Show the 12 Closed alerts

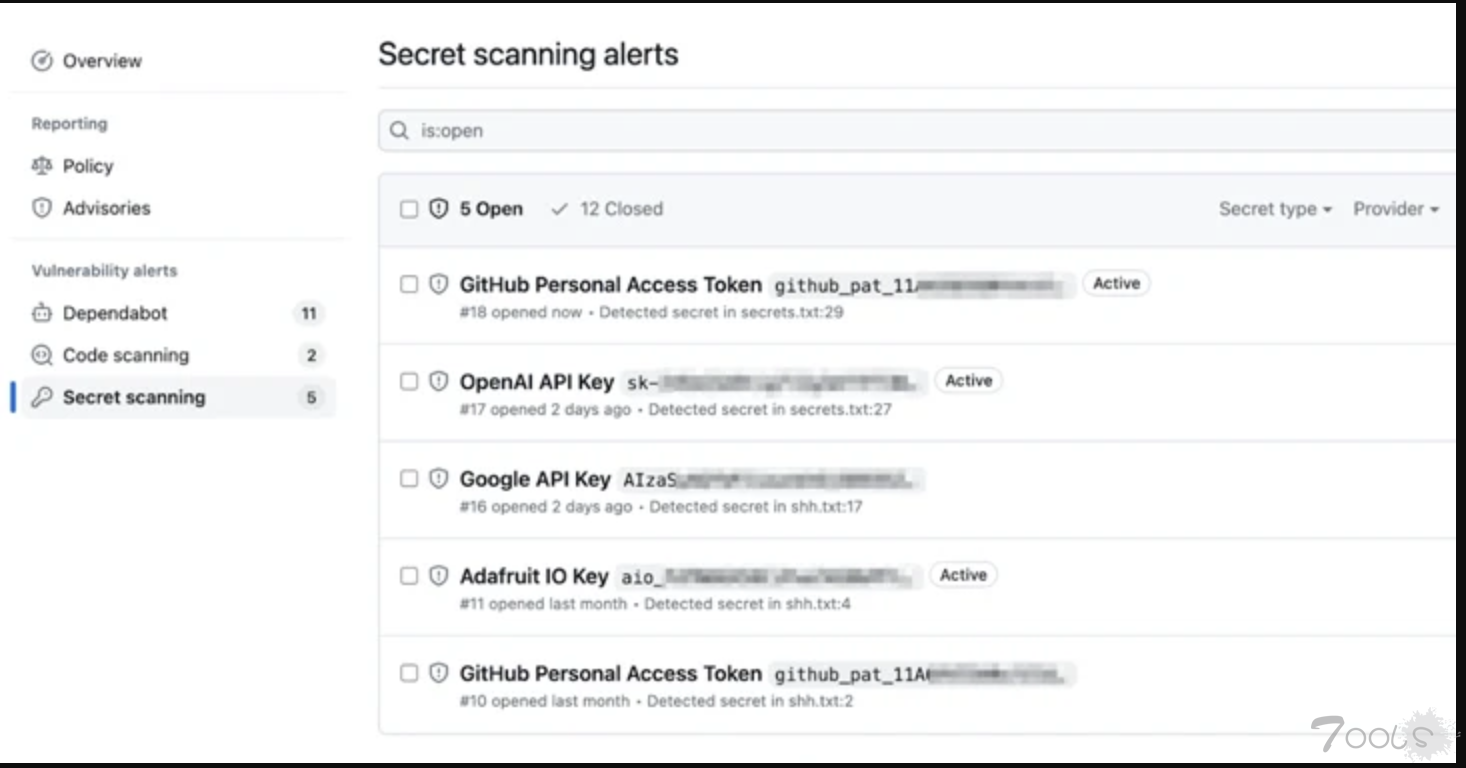coord(607,209)
